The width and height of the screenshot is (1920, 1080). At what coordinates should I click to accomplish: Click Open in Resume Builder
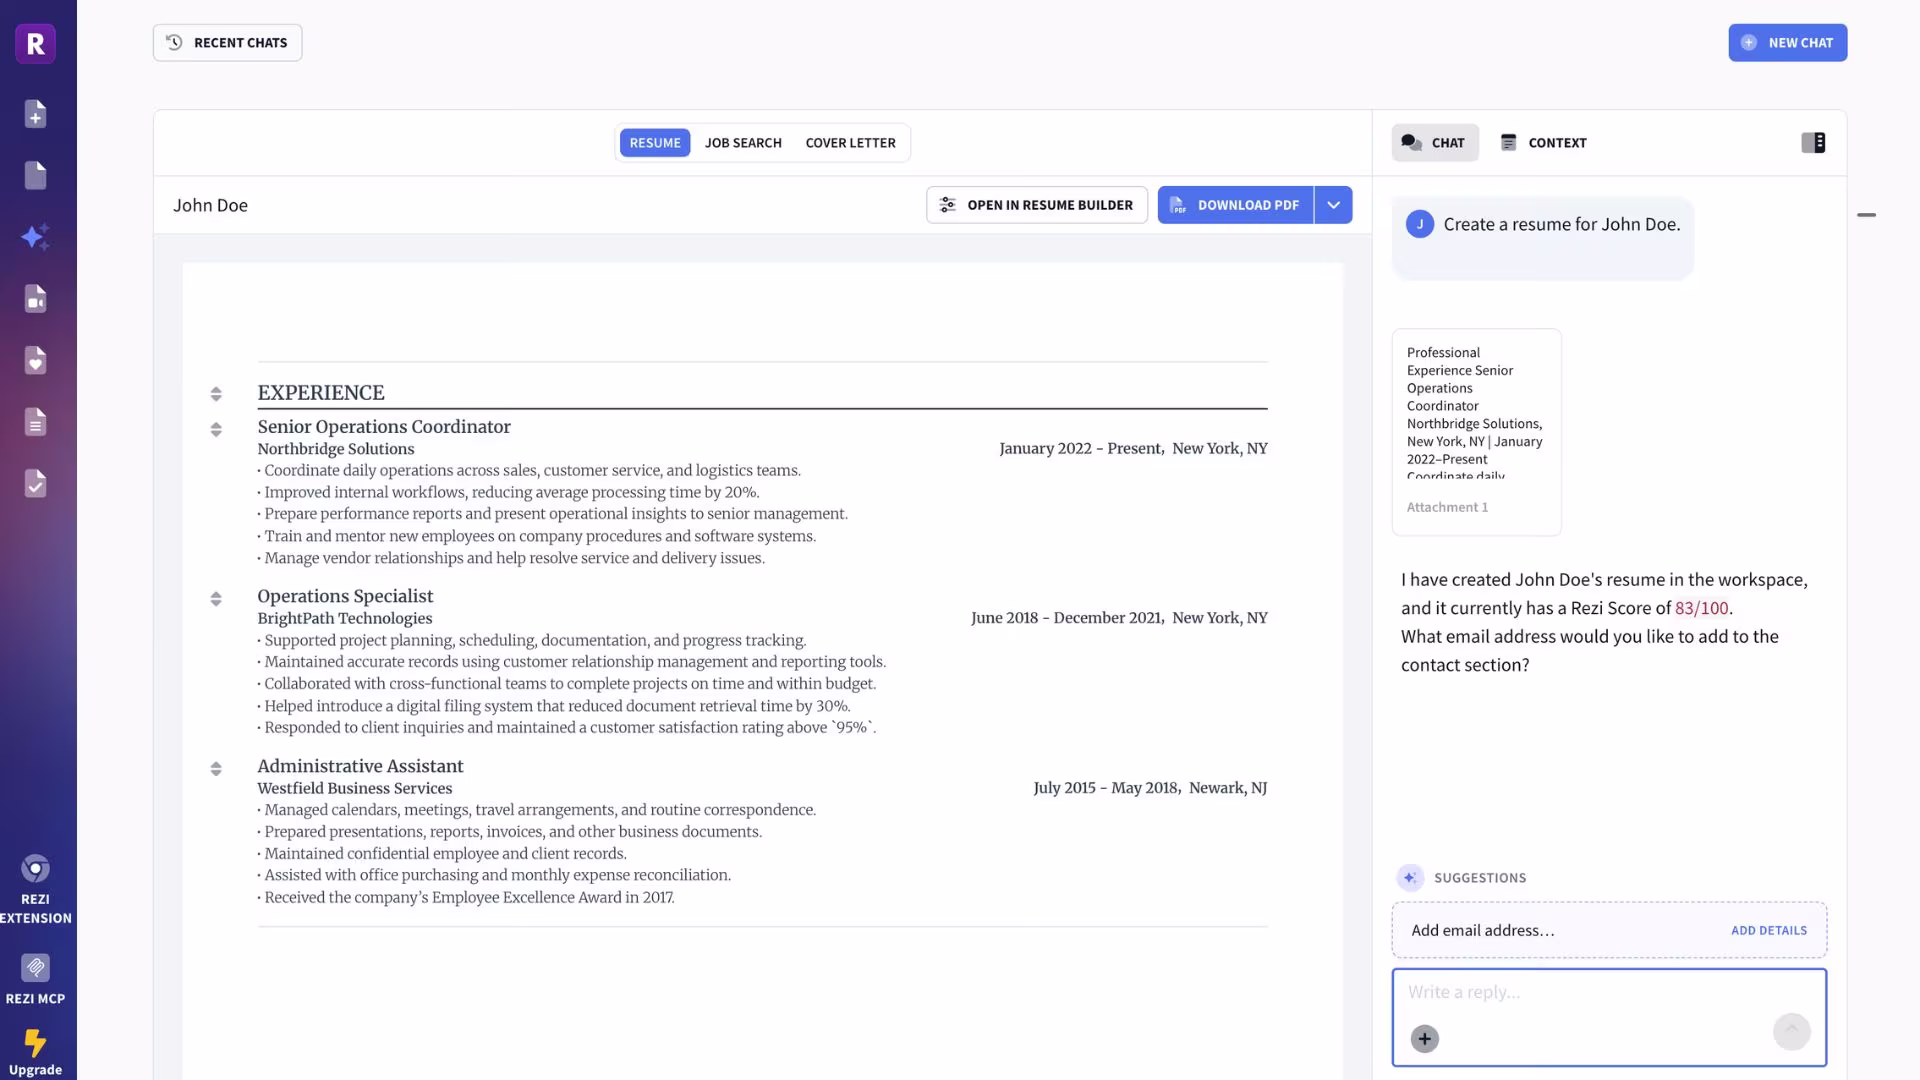coord(1036,205)
